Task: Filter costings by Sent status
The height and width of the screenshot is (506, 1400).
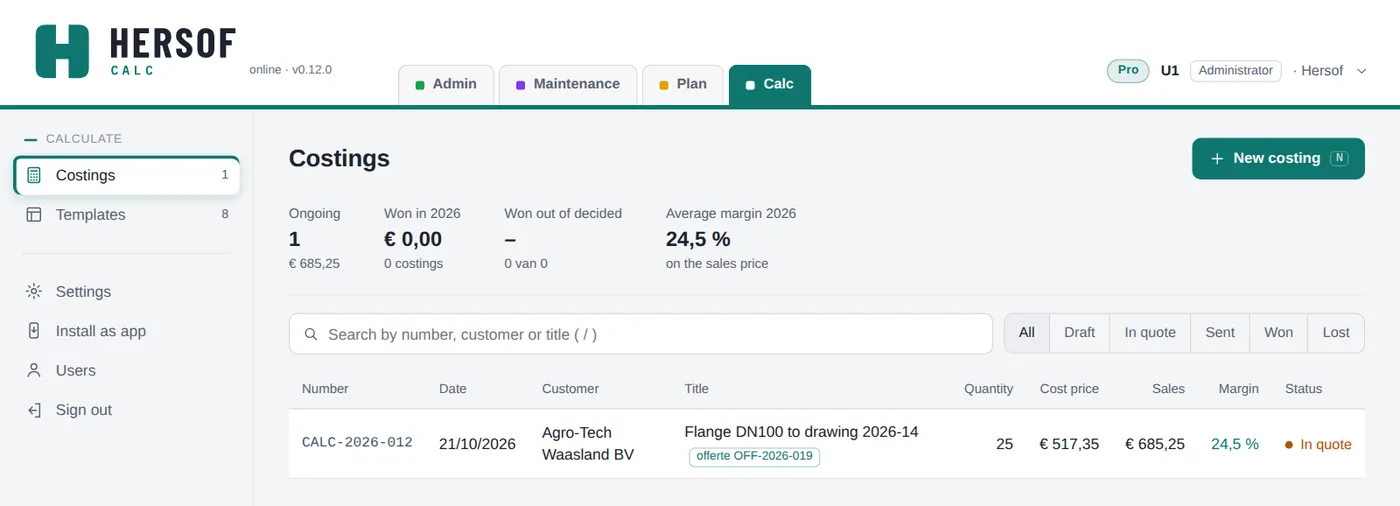Action: coord(1220,333)
